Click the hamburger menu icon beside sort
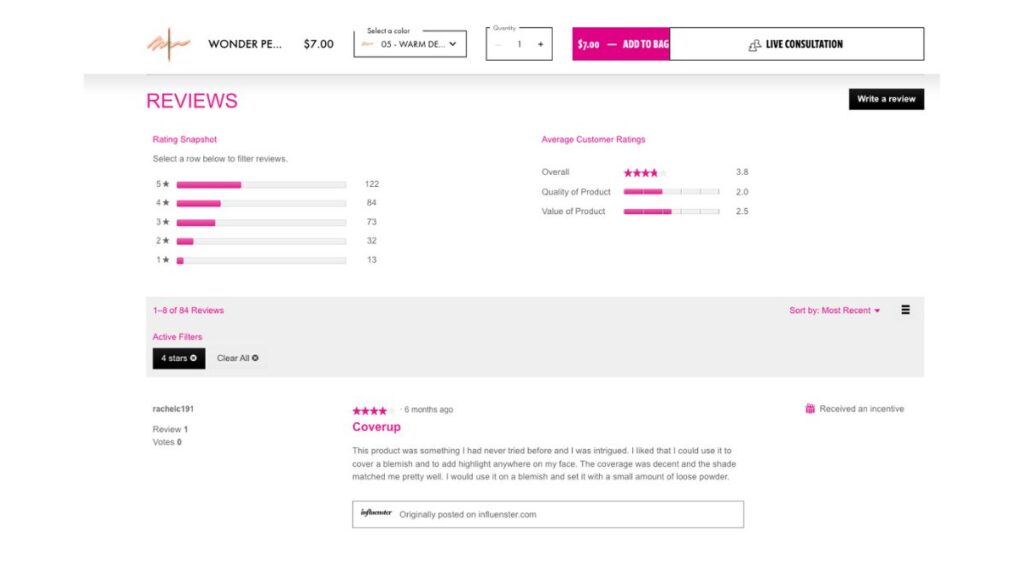The height and width of the screenshot is (576, 1024). click(x=905, y=310)
